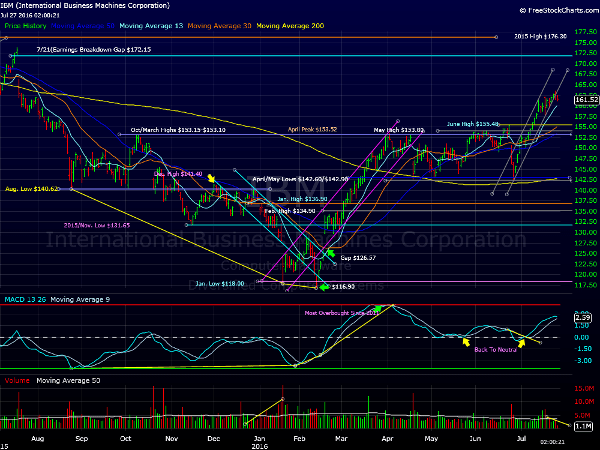The height and width of the screenshot is (450, 600).
Task: Click the '2015 High $176.30' annotation
Action: pyautogui.click(x=540, y=36)
